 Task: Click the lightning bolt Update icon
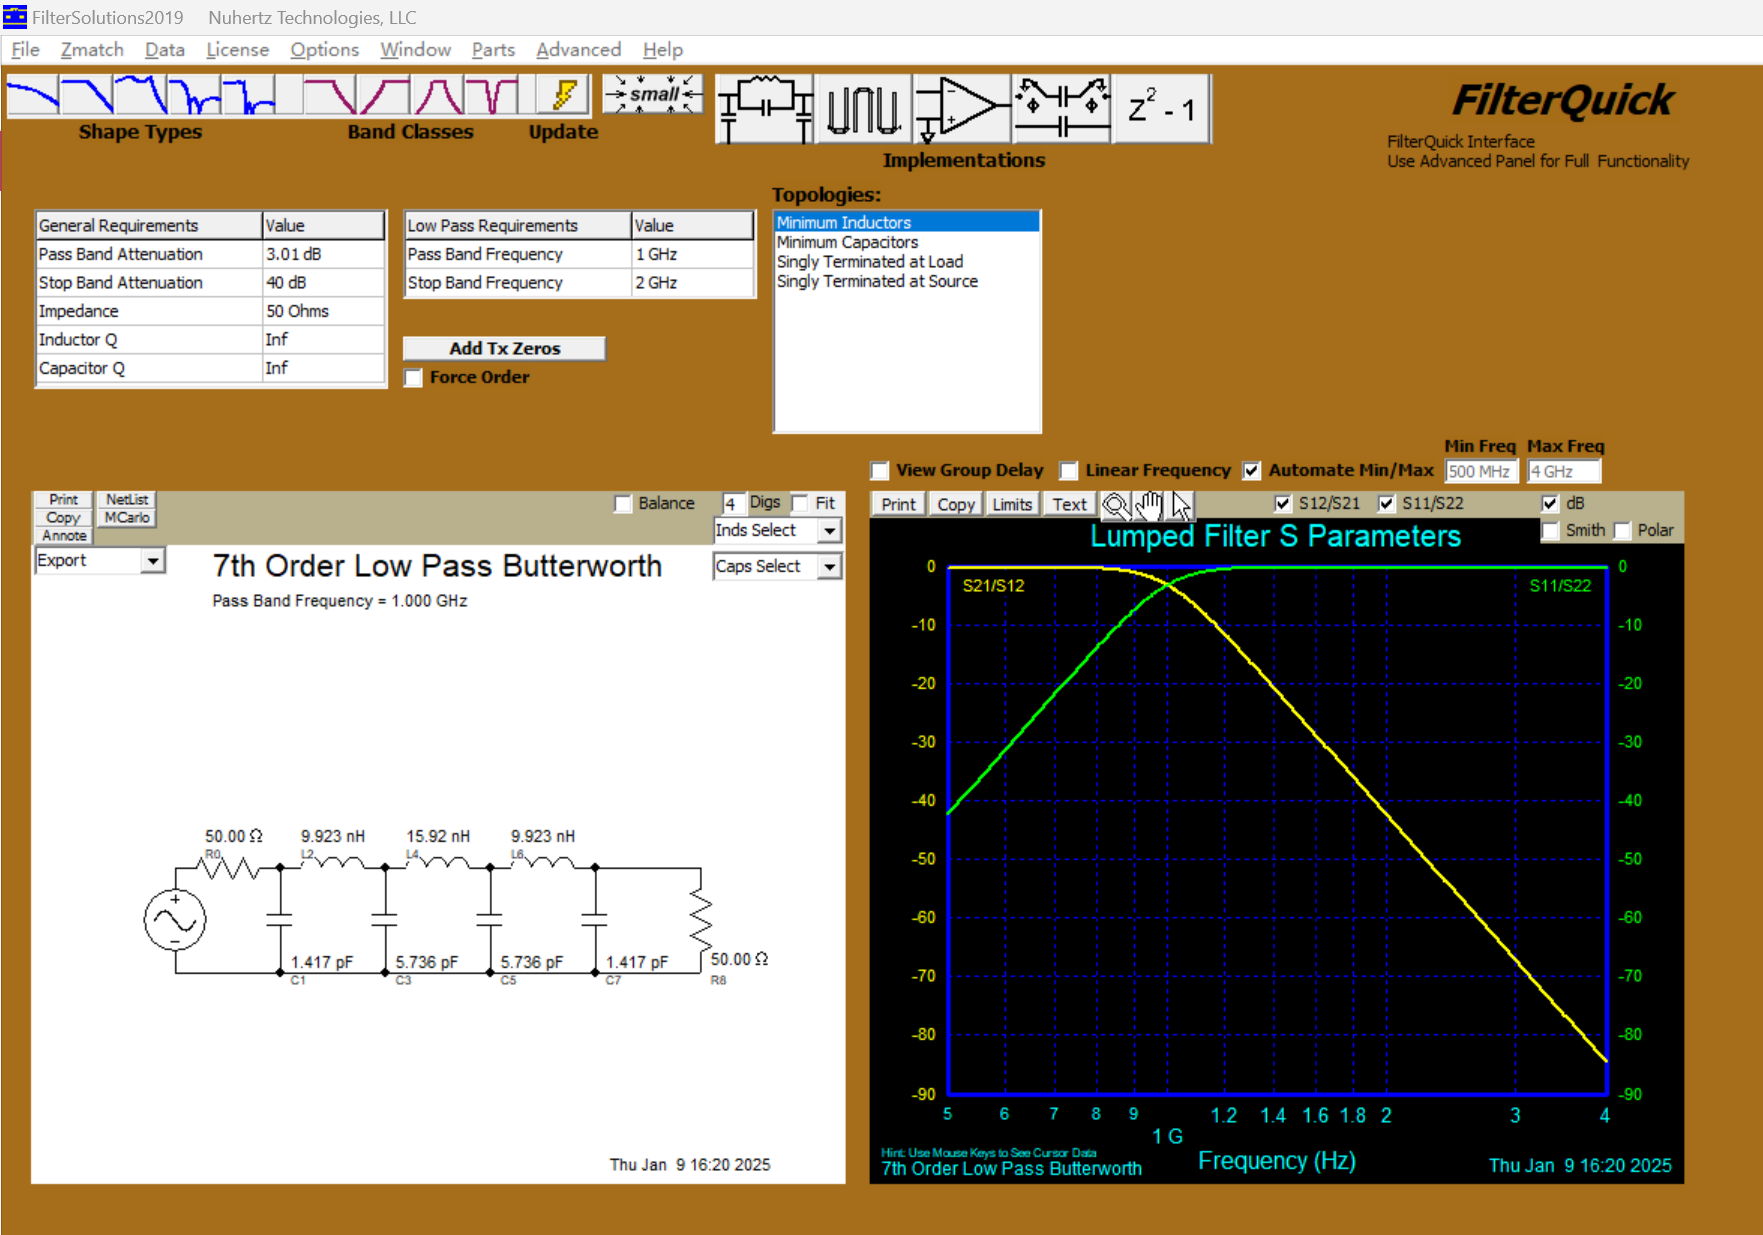(563, 96)
